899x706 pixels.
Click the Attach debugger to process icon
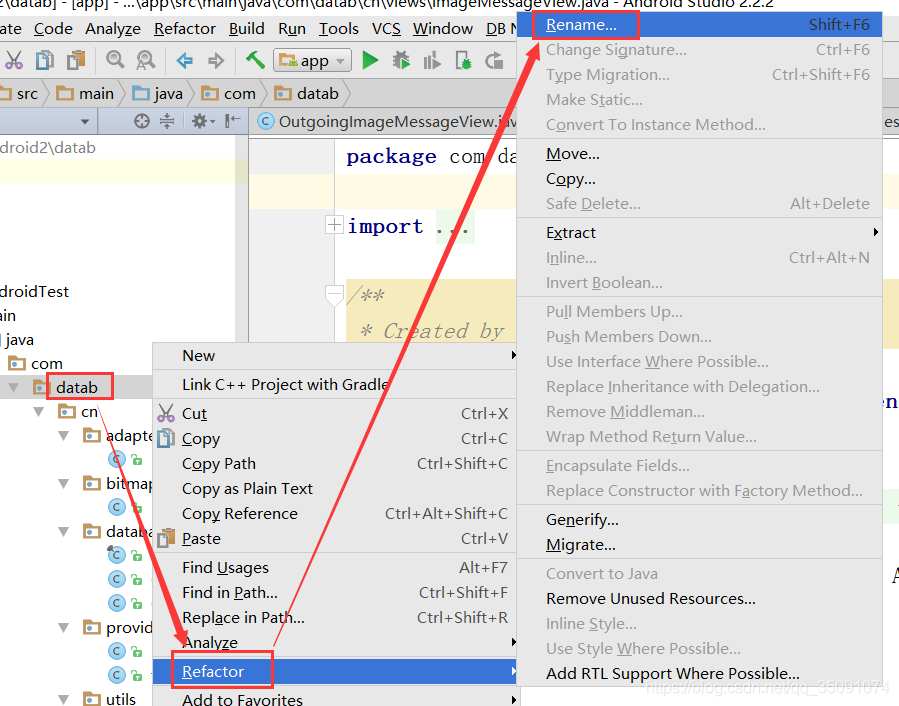click(463, 60)
